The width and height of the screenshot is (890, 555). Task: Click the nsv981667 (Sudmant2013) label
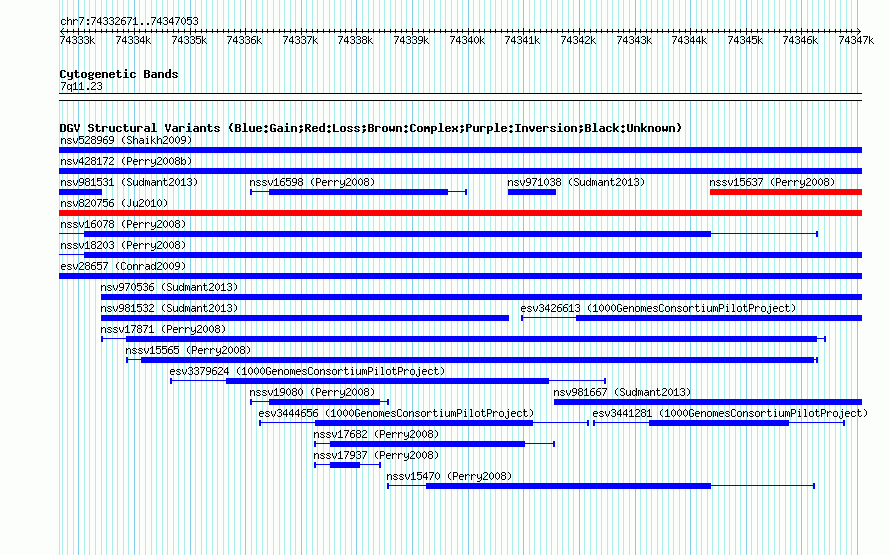tap(622, 392)
